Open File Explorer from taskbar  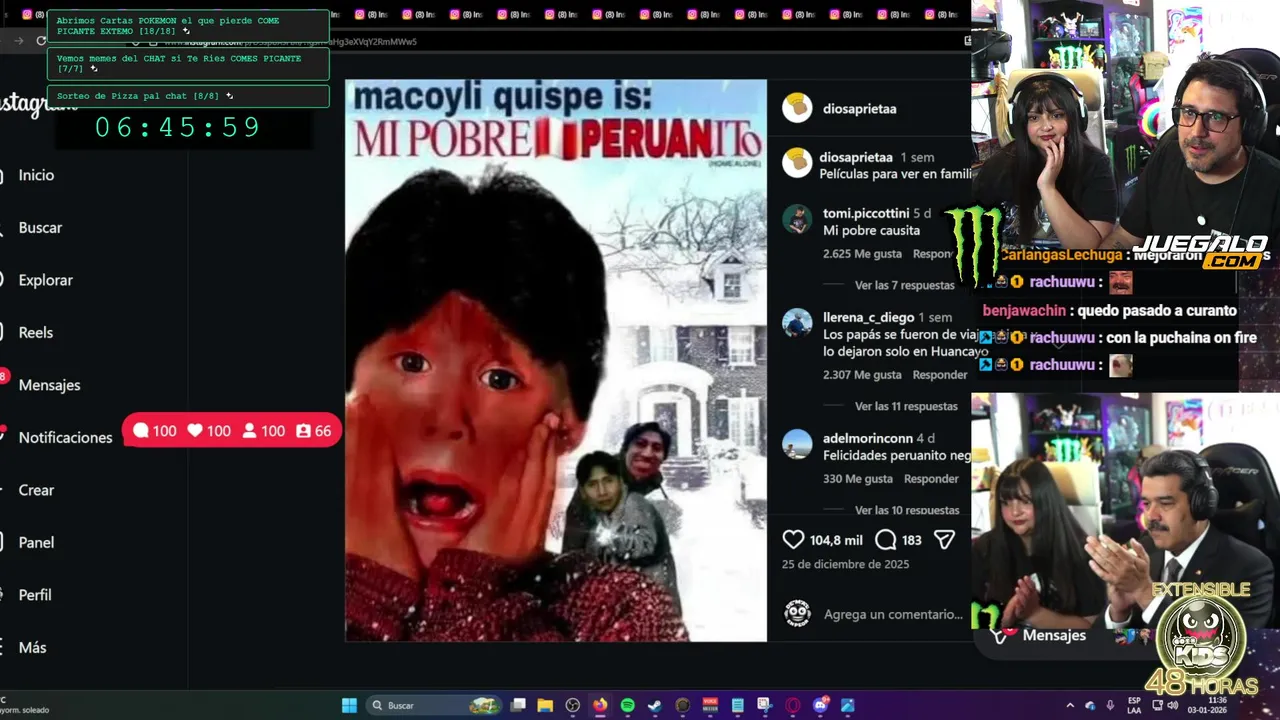545,705
